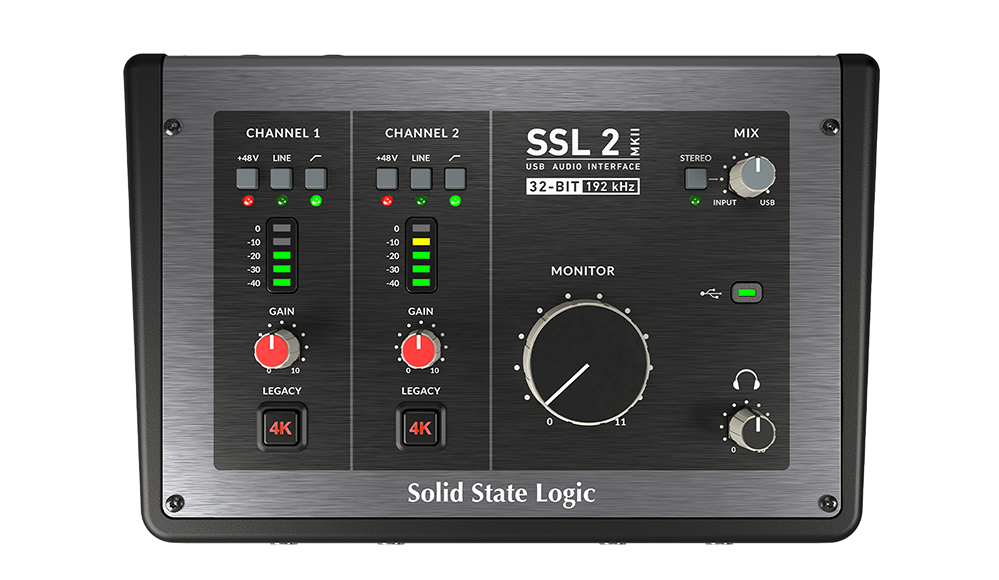Click the CHANNEL 1 label
999x580 pixels.
coord(283,133)
